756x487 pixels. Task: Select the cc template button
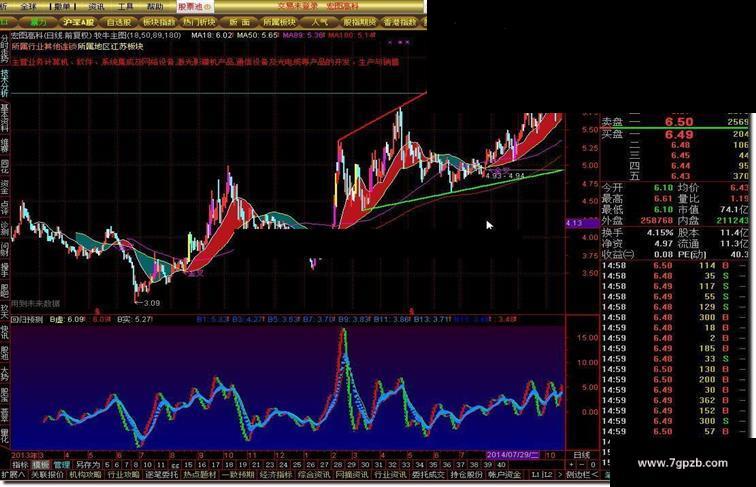(x=175, y=465)
